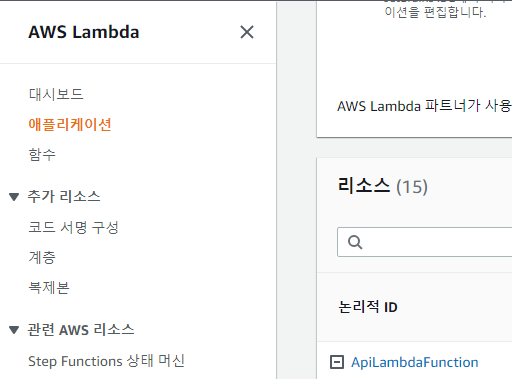The width and height of the screenshot is (512, 379).
Task: Close the AWS Lambda navigation panel
Action: point(247,32)
